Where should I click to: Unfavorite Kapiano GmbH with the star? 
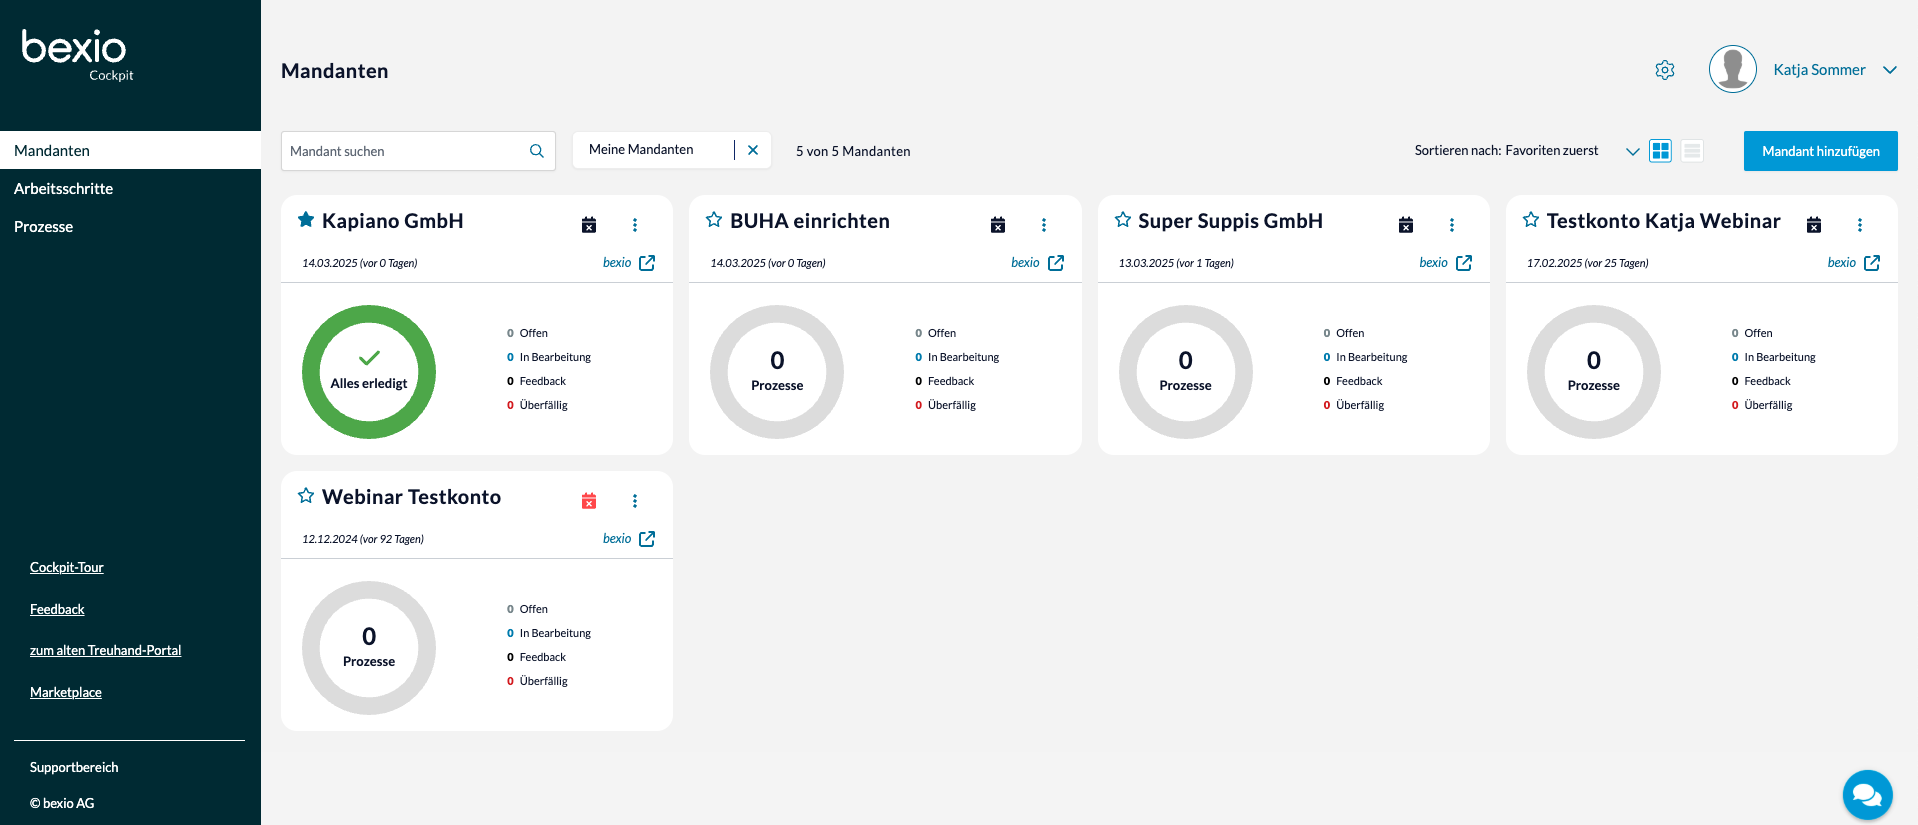click(306, 220)
